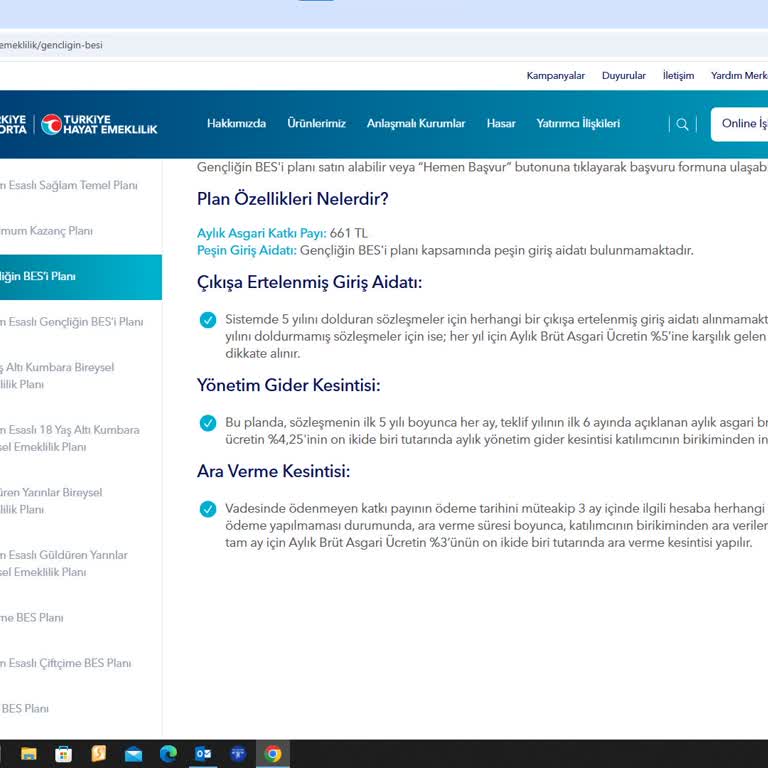This screenshot has height=768, width=768.
Task: Select Esaslı Gençliğin BES'i Planı in sidebar
Action: coord(72,322)
